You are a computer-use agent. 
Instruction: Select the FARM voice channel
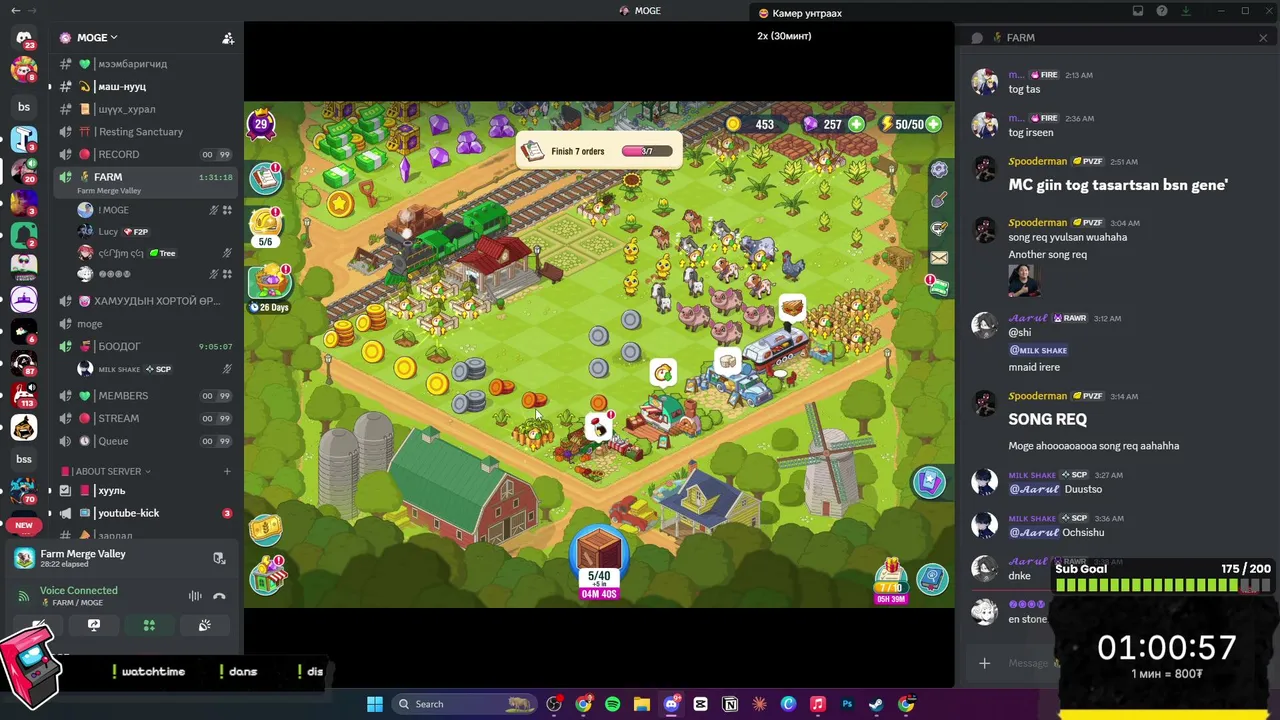(x=147, y=182)
